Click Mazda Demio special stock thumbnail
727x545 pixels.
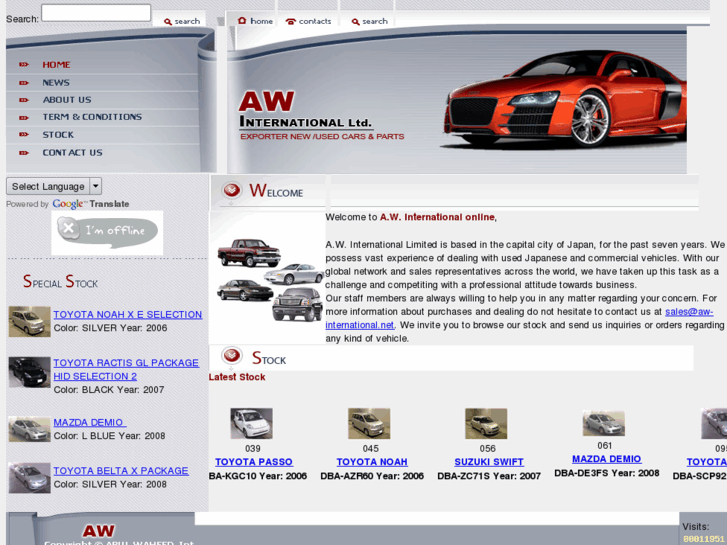(x=30, y=430)
